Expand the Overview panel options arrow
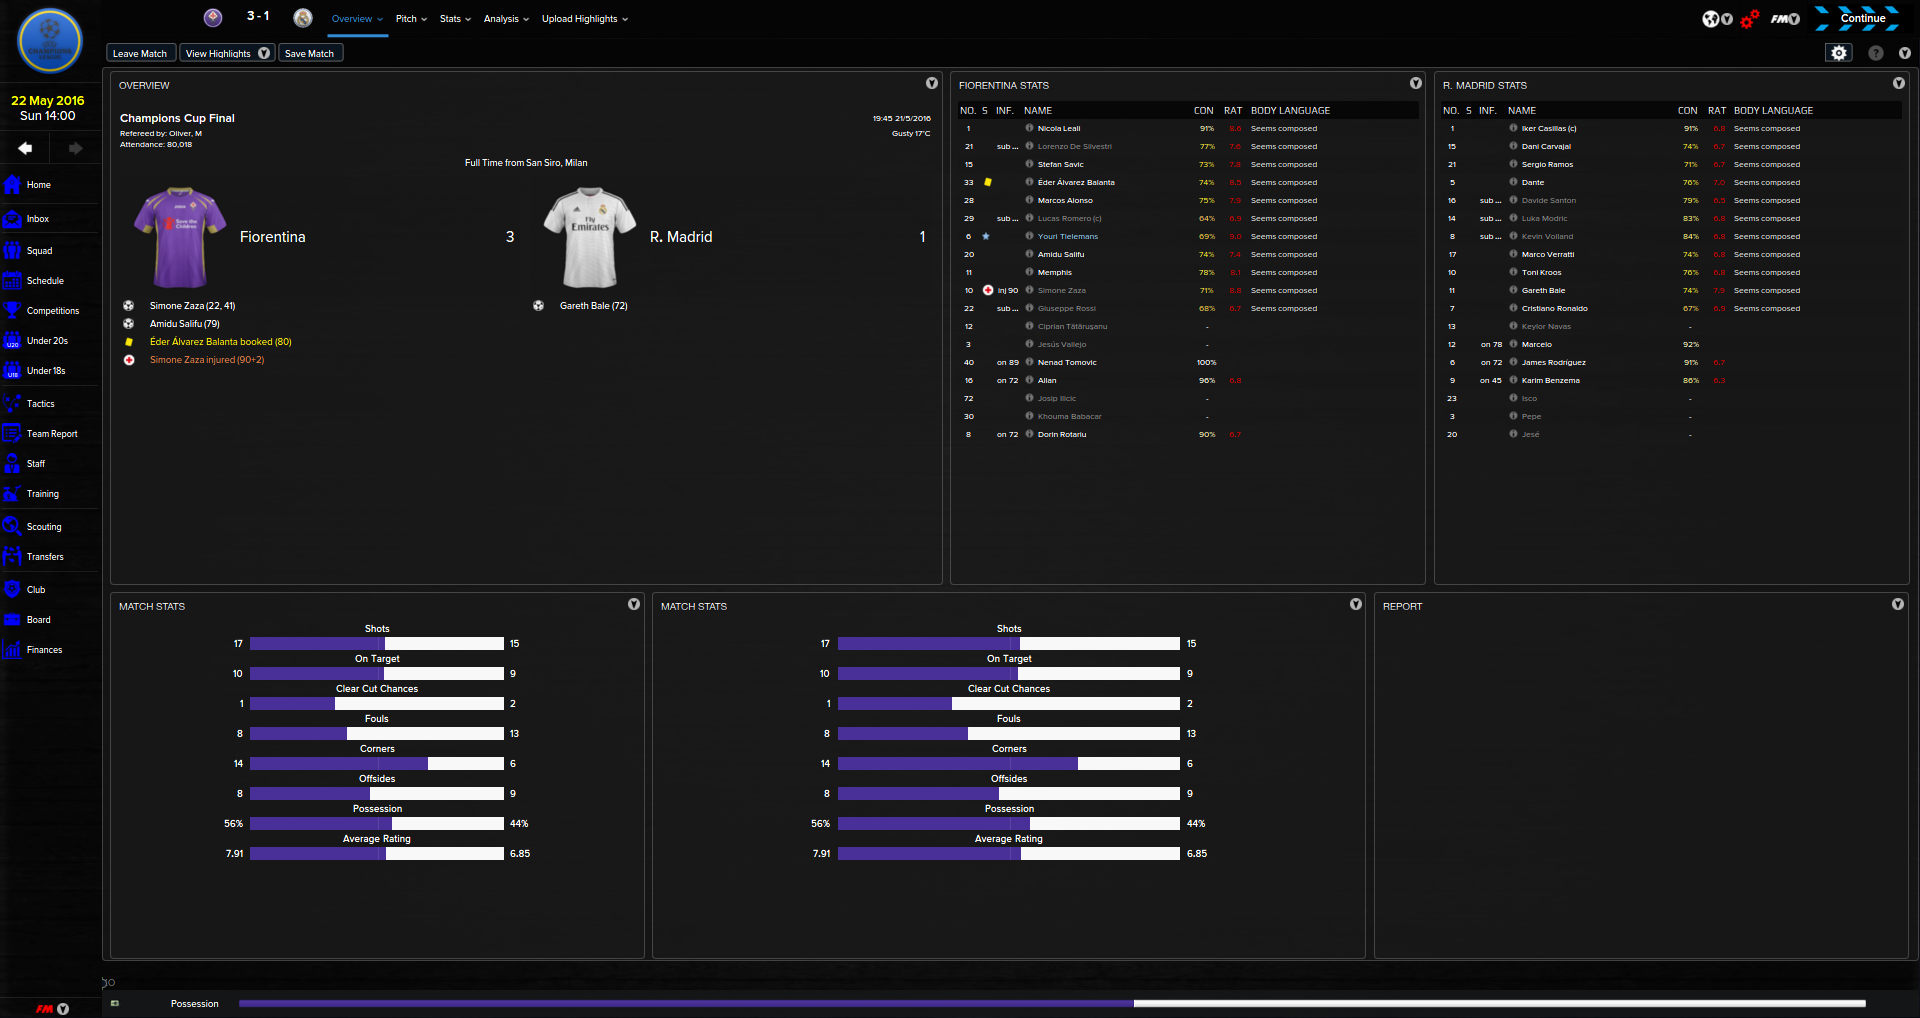1920x1018 pixels. coord(932,83)
